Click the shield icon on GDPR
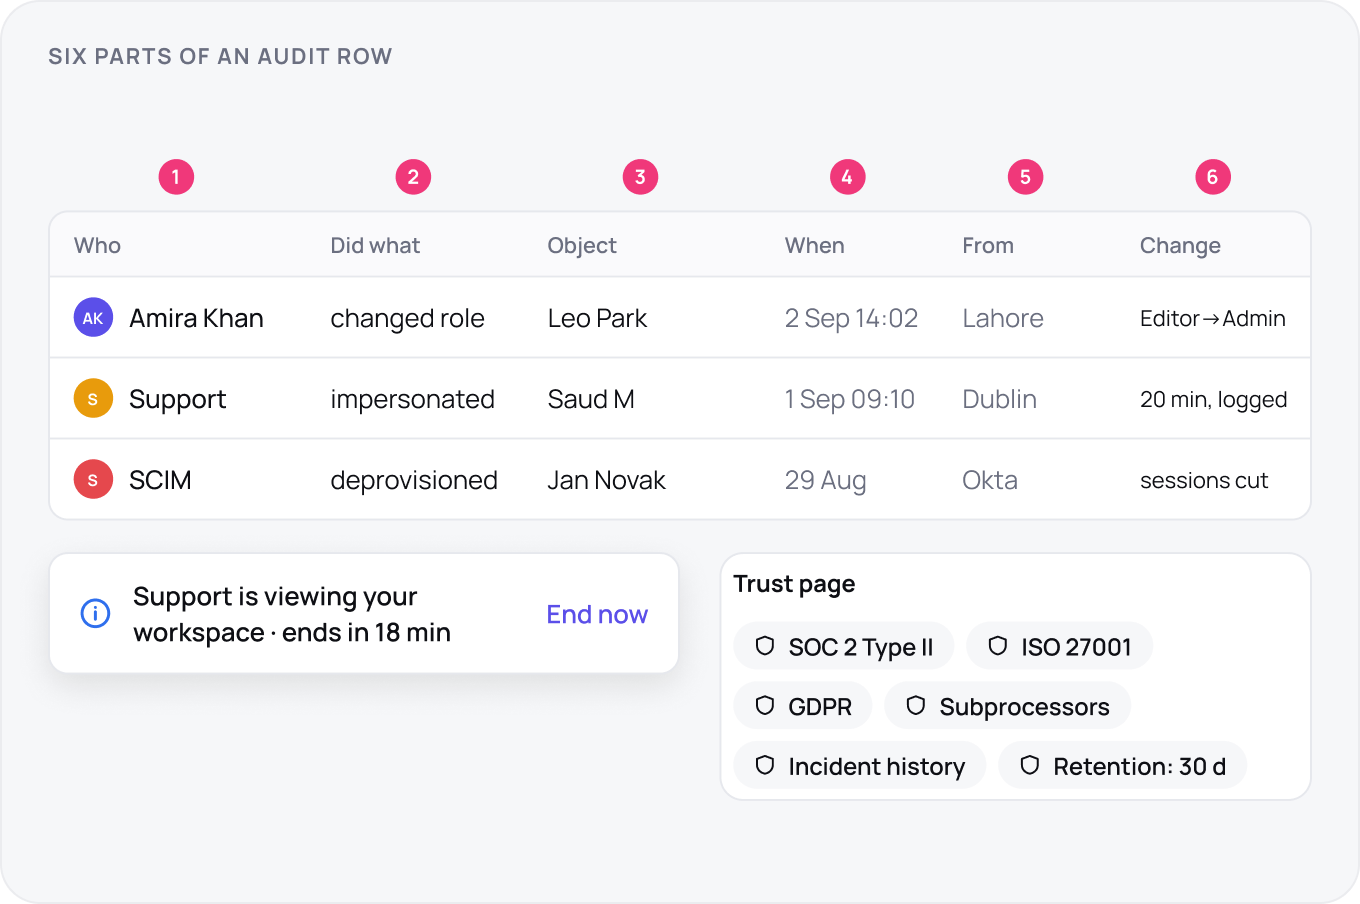 (765, 706)
